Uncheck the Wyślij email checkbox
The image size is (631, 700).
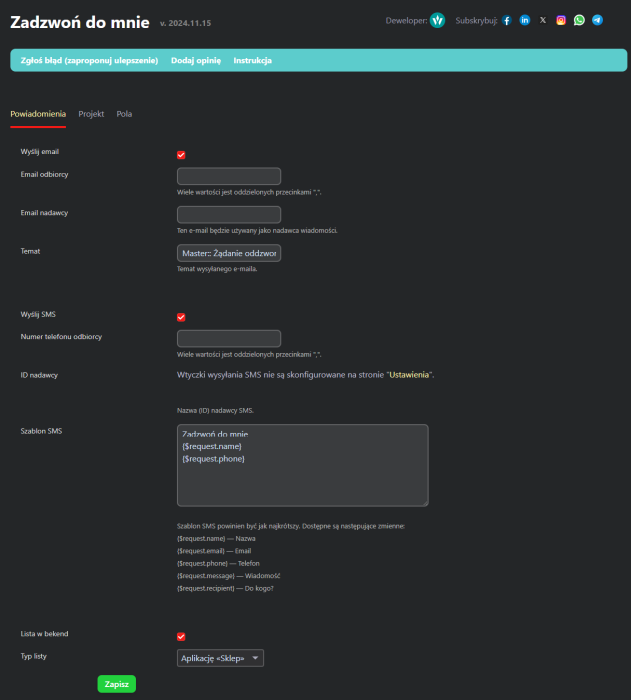point(181,155)
